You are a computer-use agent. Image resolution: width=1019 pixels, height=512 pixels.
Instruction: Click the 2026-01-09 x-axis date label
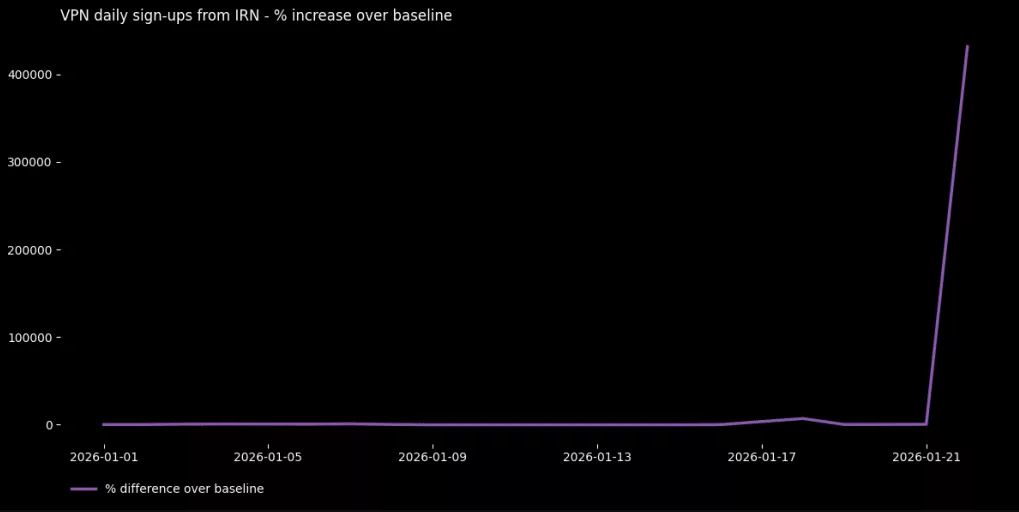coord(432,457)
